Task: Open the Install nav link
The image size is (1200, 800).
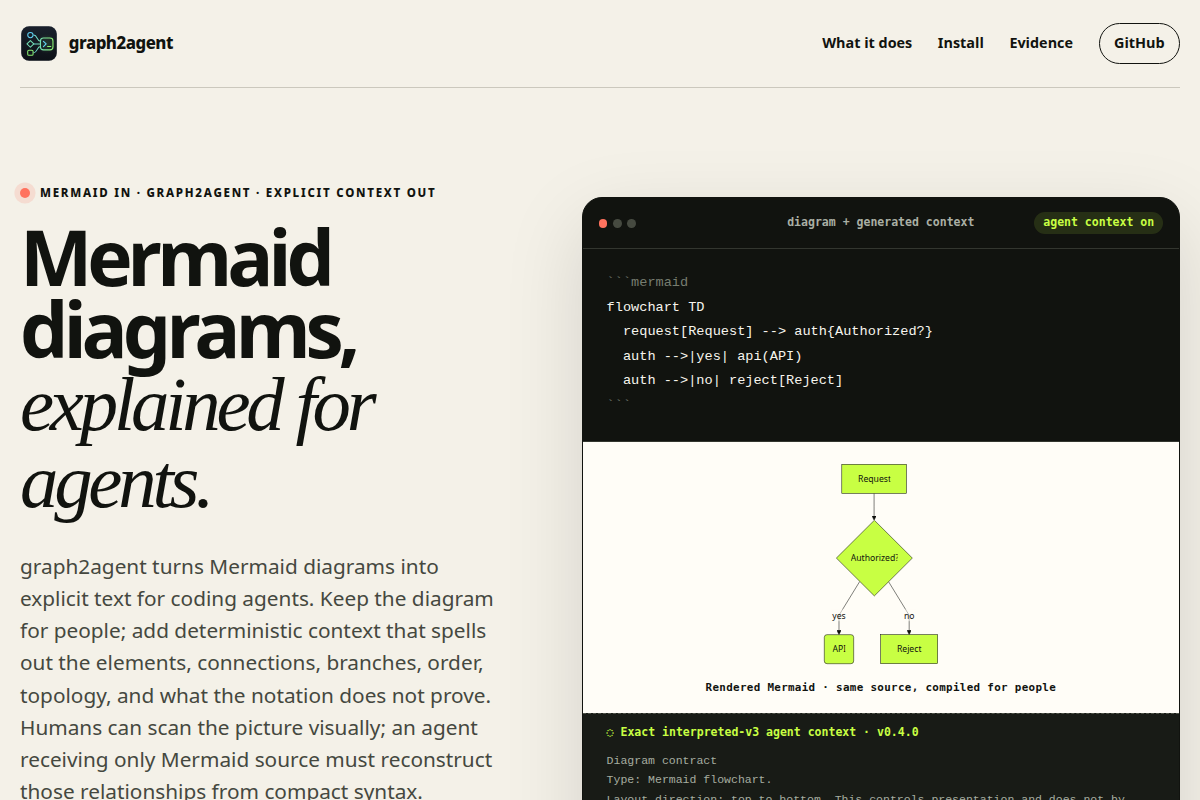Action: (960, 43)
